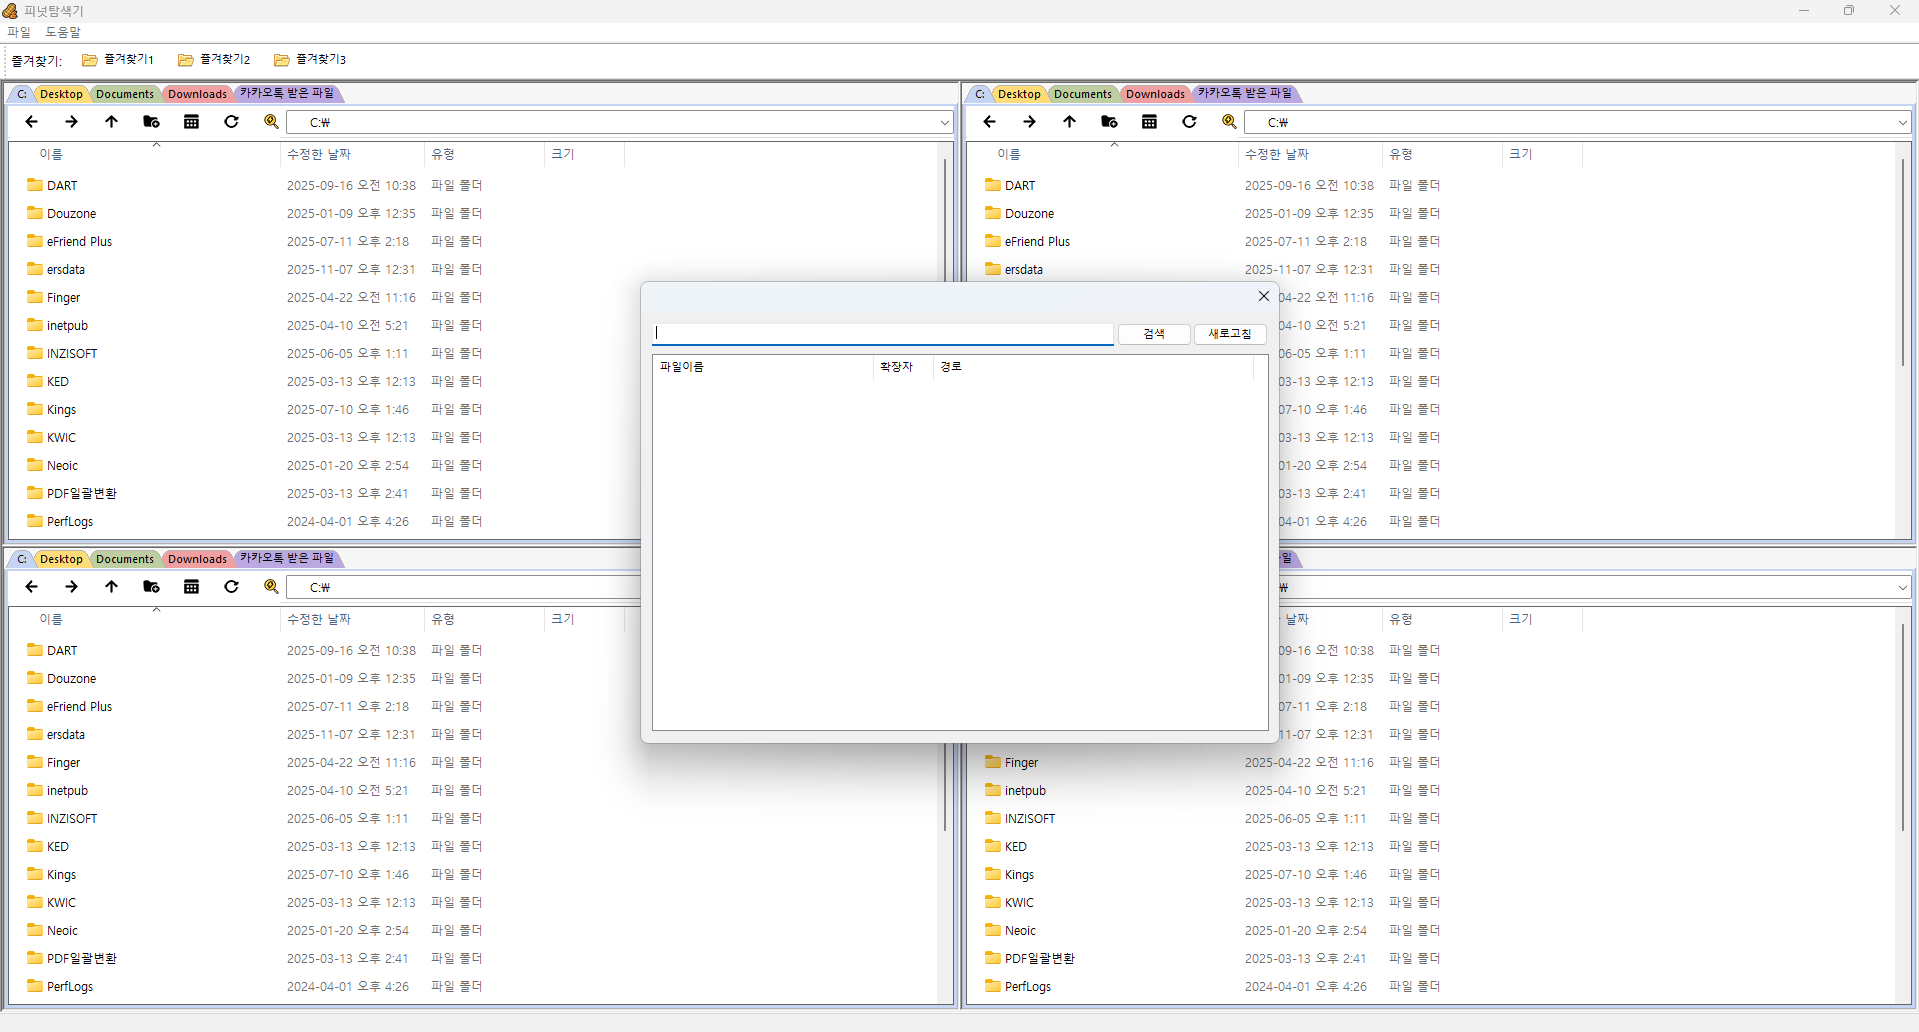Image resolution: width=1919 pixels, height=1032 pixels.
Task: Open the top-right pane path dropdown
Action: (x=1902, y=123)
